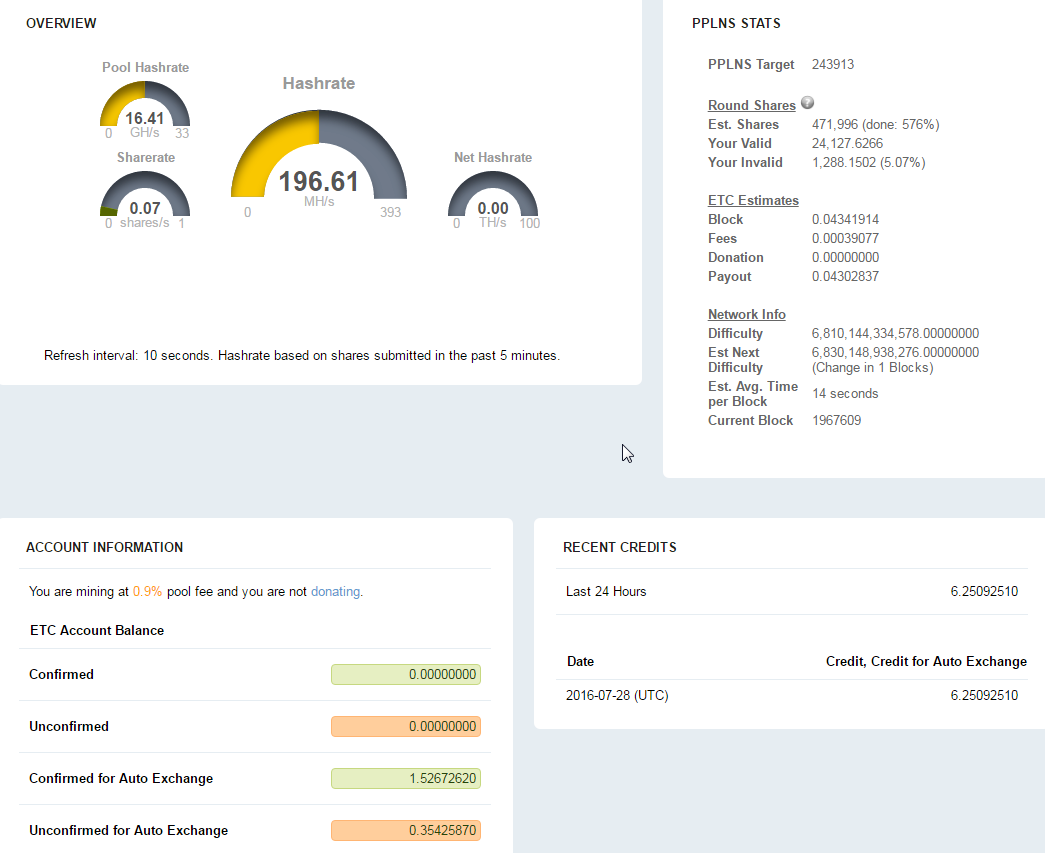Click the ETC Estimates heading
The width and height of the screenshot is (1045, 853).
(x=753, y=200)
